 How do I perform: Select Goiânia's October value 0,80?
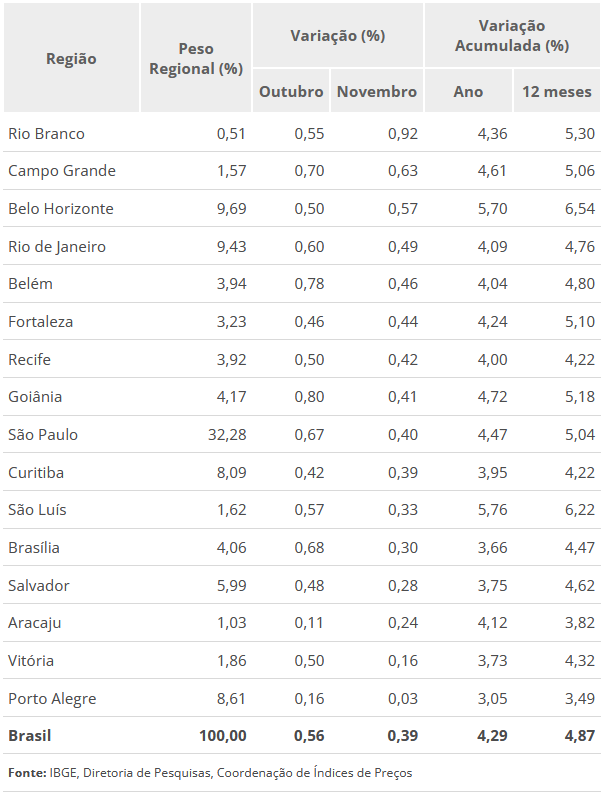click(309, 396)
